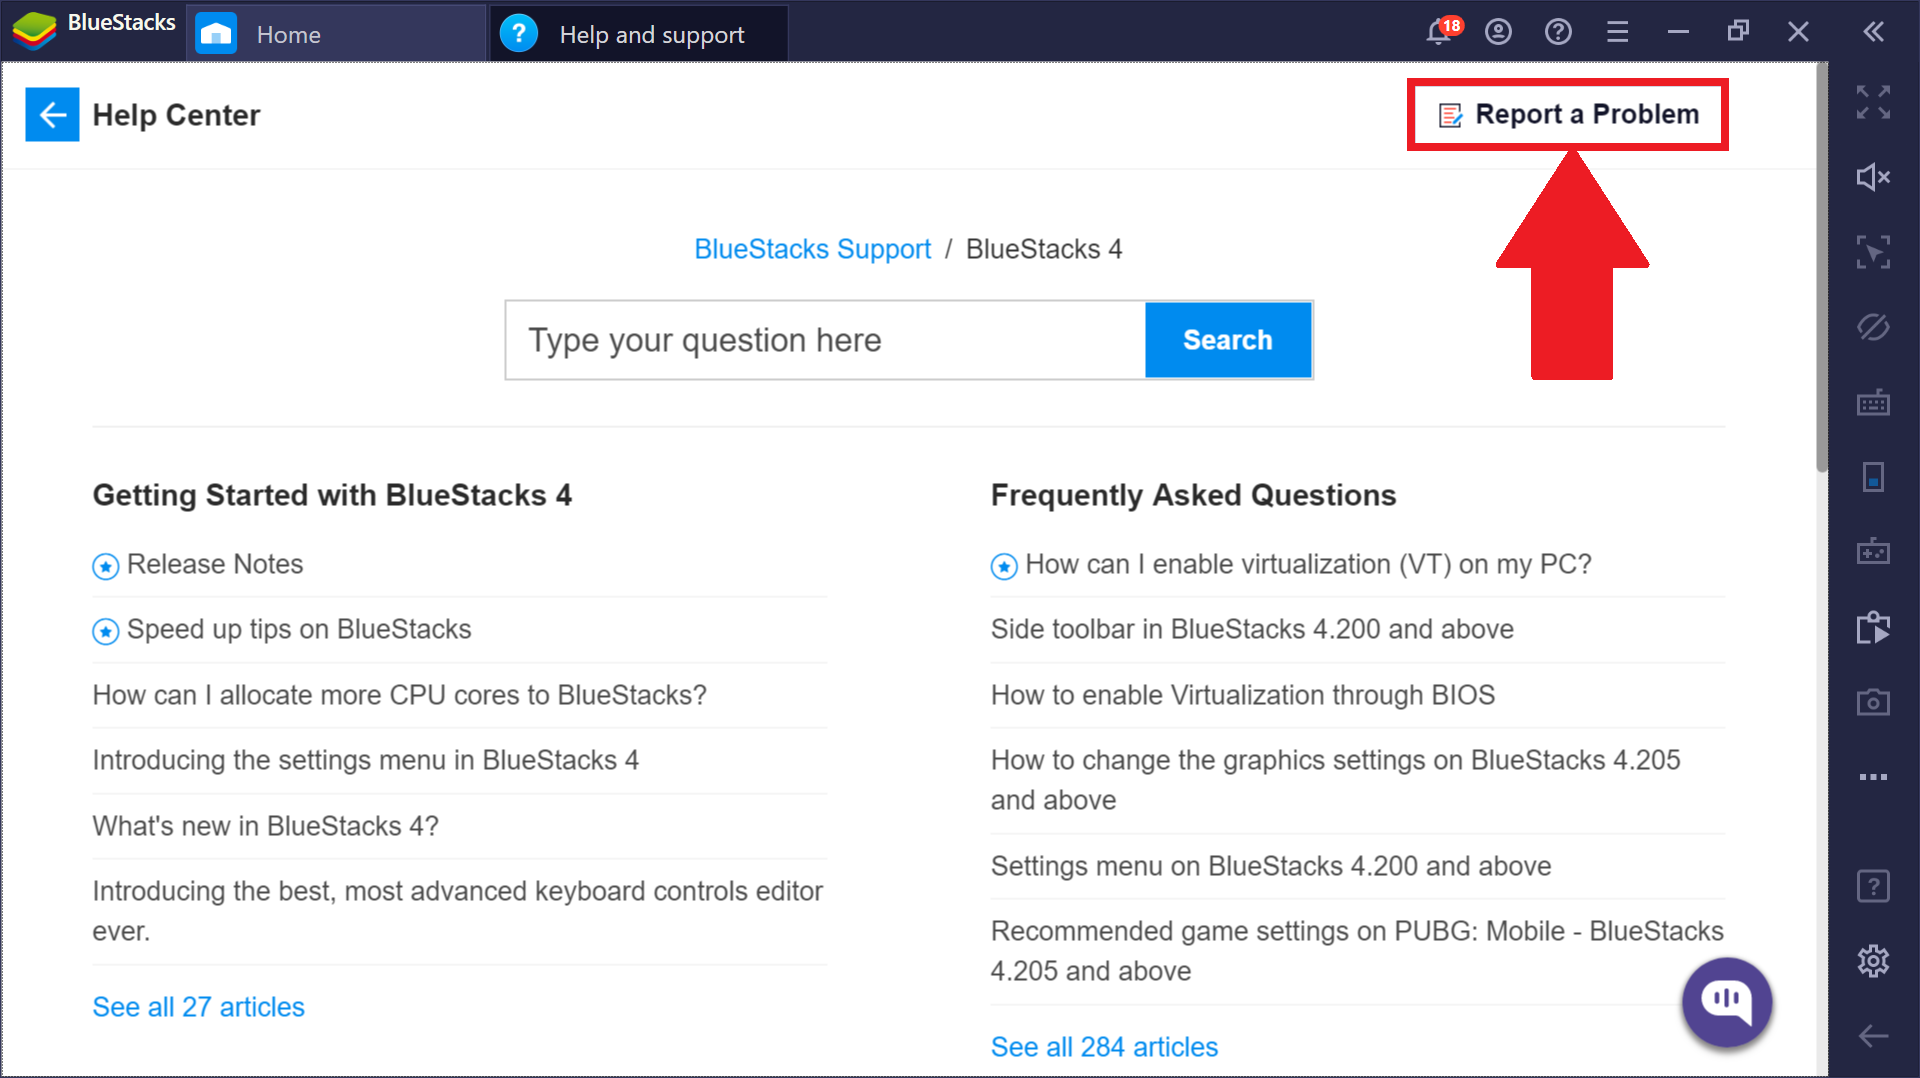Open the BlueStacks Support breadcrumb link
Screen dimensions: 1920x1078
point(812,249)
